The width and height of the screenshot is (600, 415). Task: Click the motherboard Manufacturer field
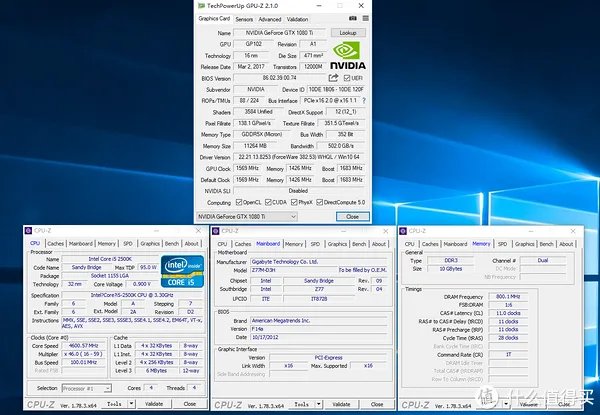tap(319, 262)
